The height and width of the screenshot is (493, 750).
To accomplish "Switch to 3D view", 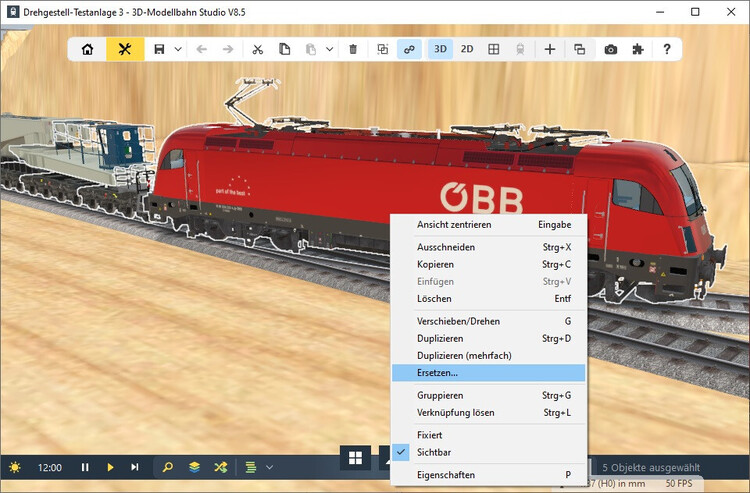I will point(441,49).
